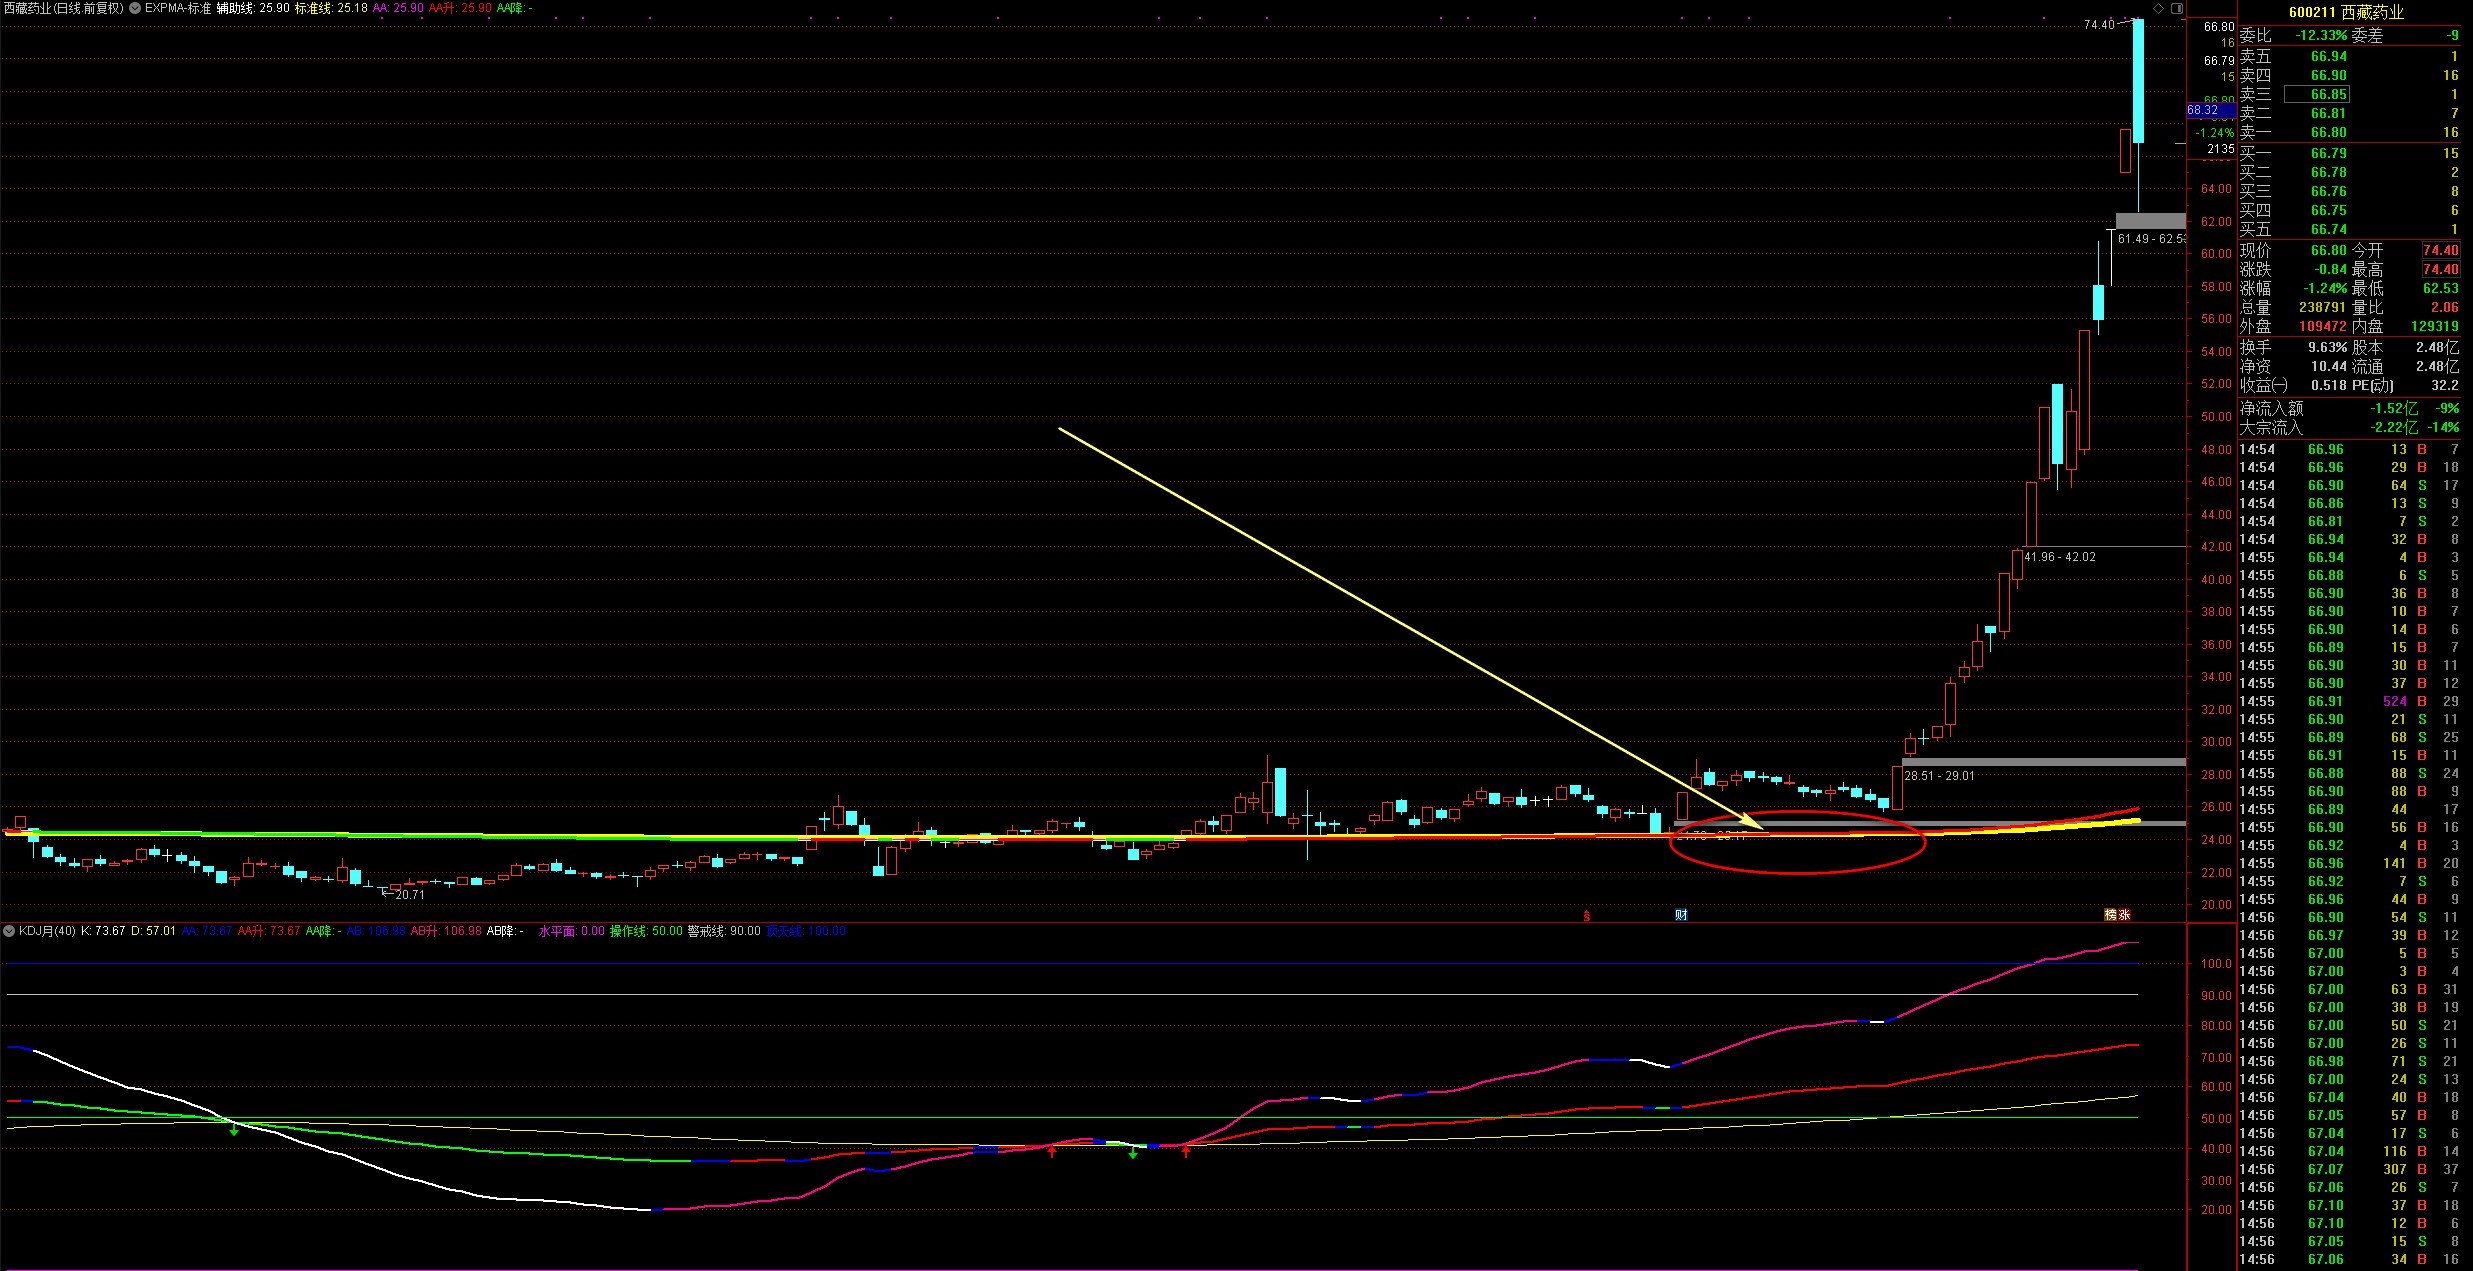2473x1271 pixels.
Task: Click 大宗流入 value -2.22亿
Action: pyautogui.click(x=2394, y=428)
